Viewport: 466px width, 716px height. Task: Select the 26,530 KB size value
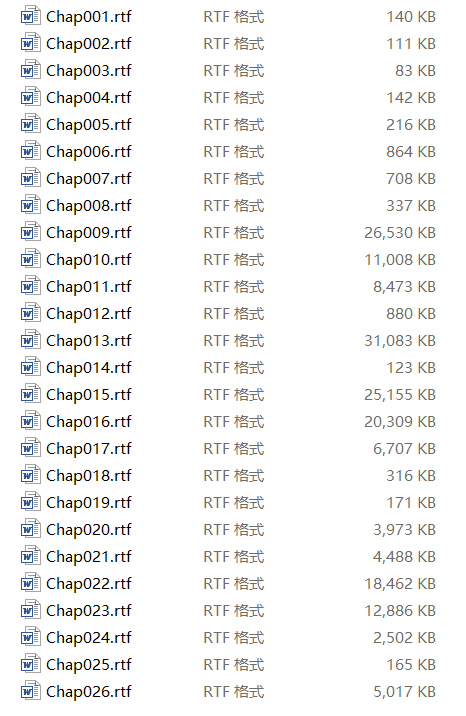pyautogui.click(x=400, y=233)
